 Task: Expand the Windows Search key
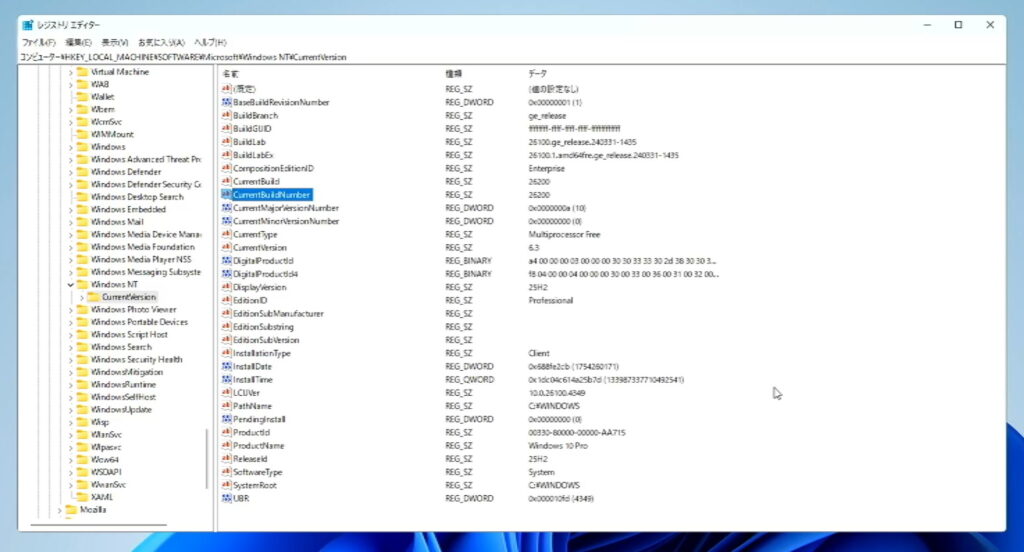tap(71, 347)
